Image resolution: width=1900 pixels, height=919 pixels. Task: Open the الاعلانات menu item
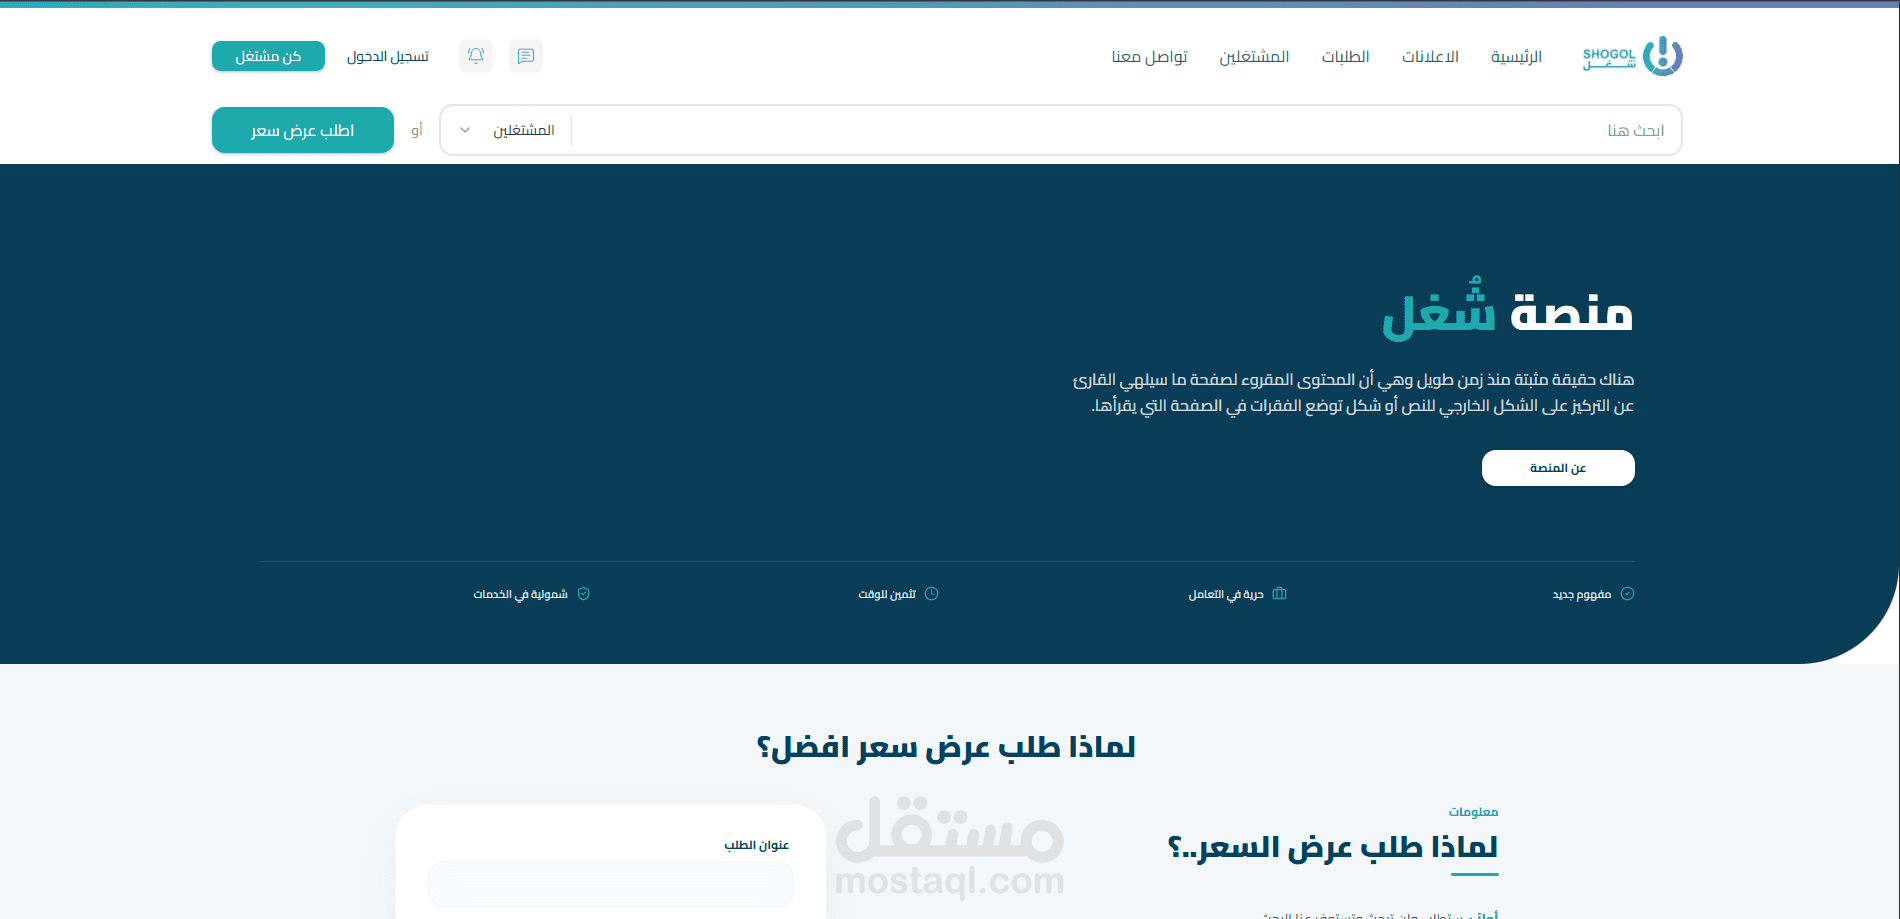coord(1430,56)
